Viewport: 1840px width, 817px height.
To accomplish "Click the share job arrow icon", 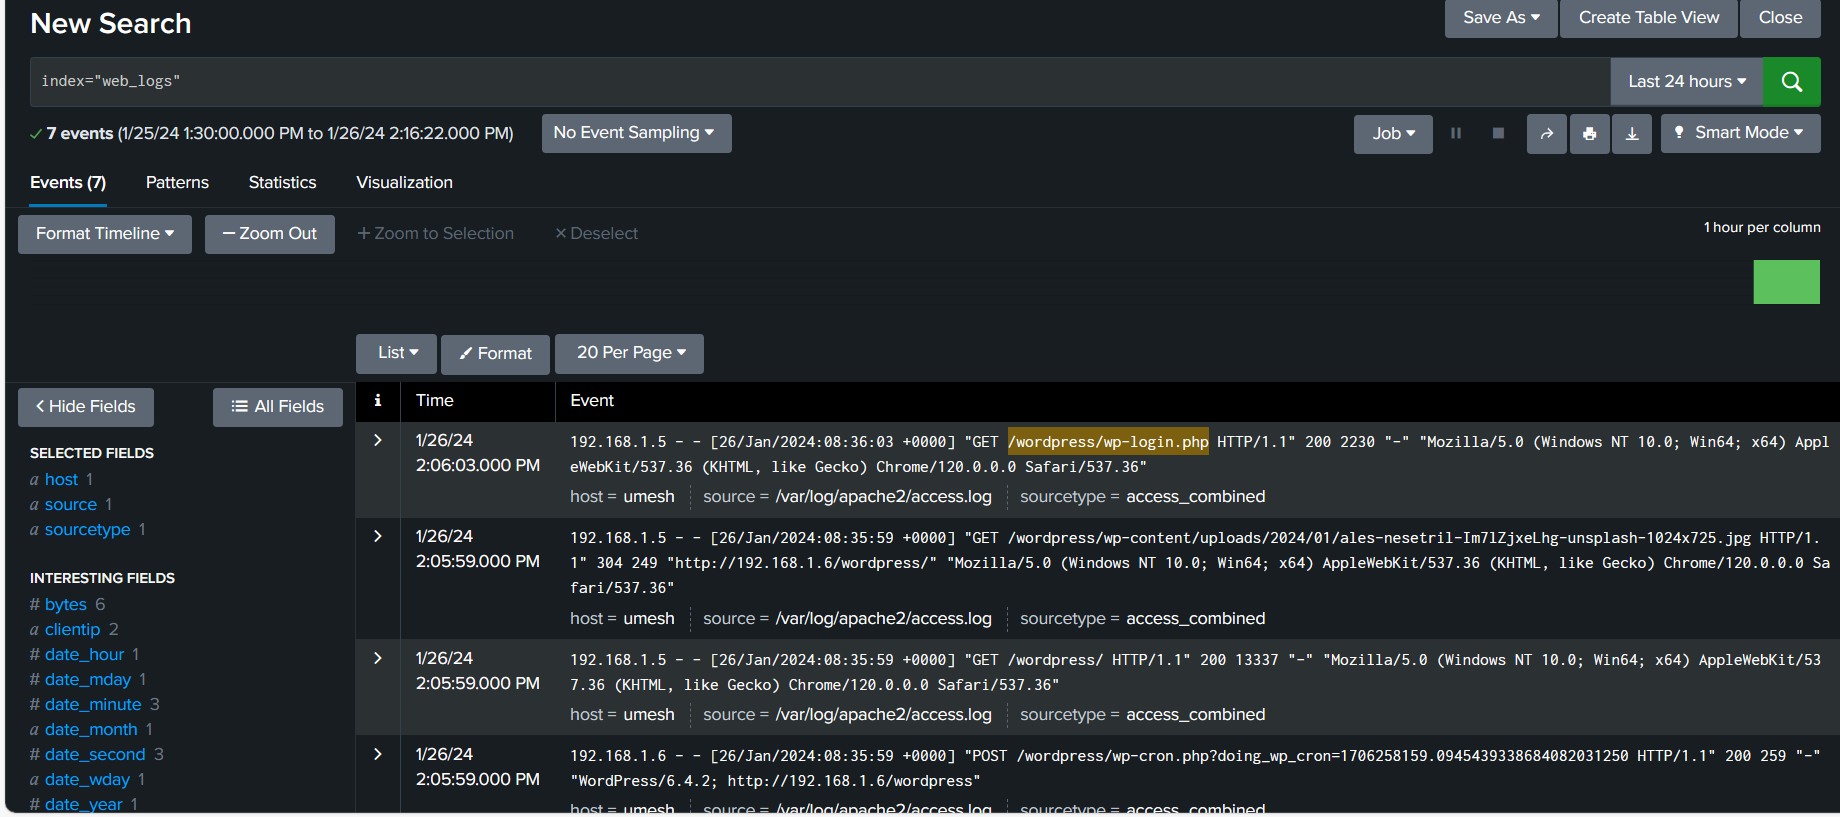I will coord(1546,134).
